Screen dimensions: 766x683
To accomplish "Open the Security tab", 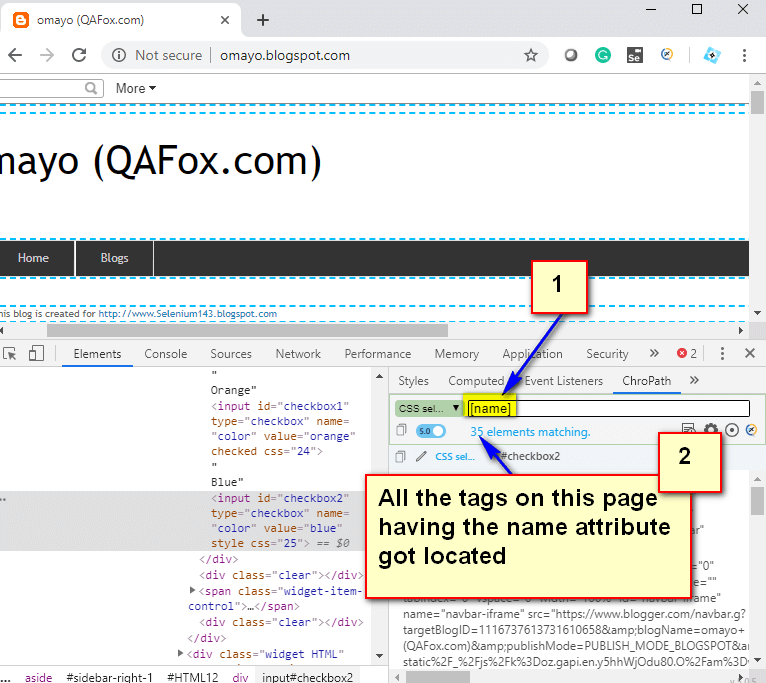I will (607, 354).
